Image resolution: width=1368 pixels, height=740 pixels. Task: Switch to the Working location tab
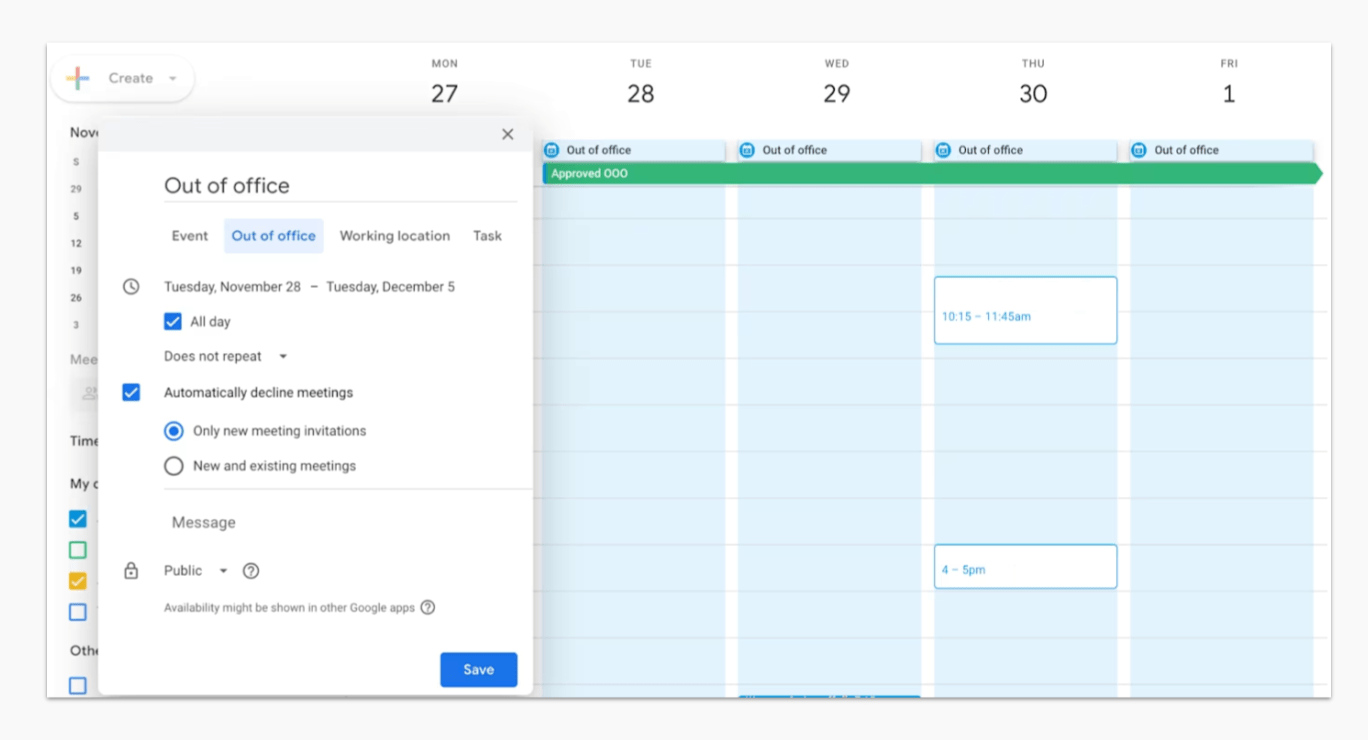[394, 236]
